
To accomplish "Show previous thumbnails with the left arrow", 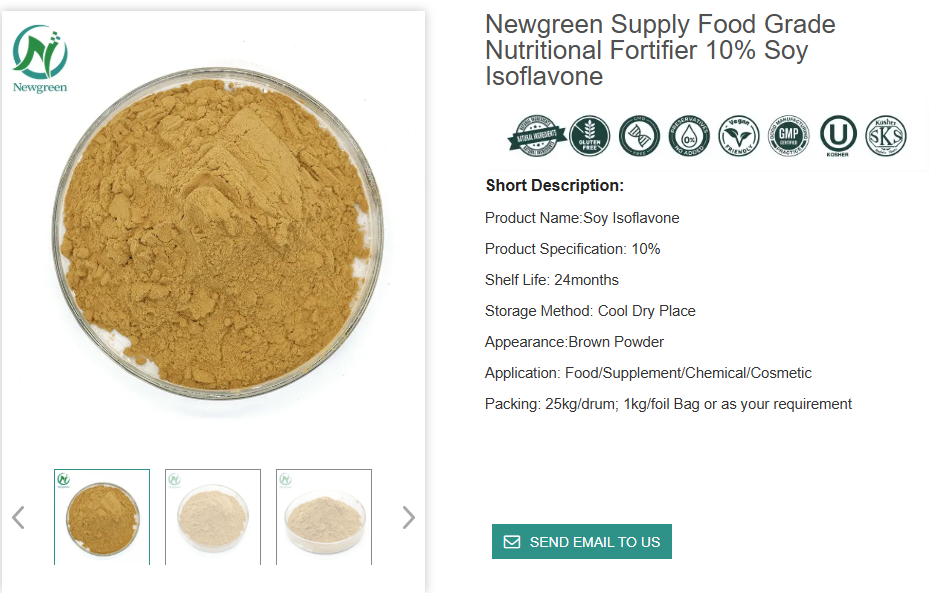I will pyautogui.click(x=18, y=517).
